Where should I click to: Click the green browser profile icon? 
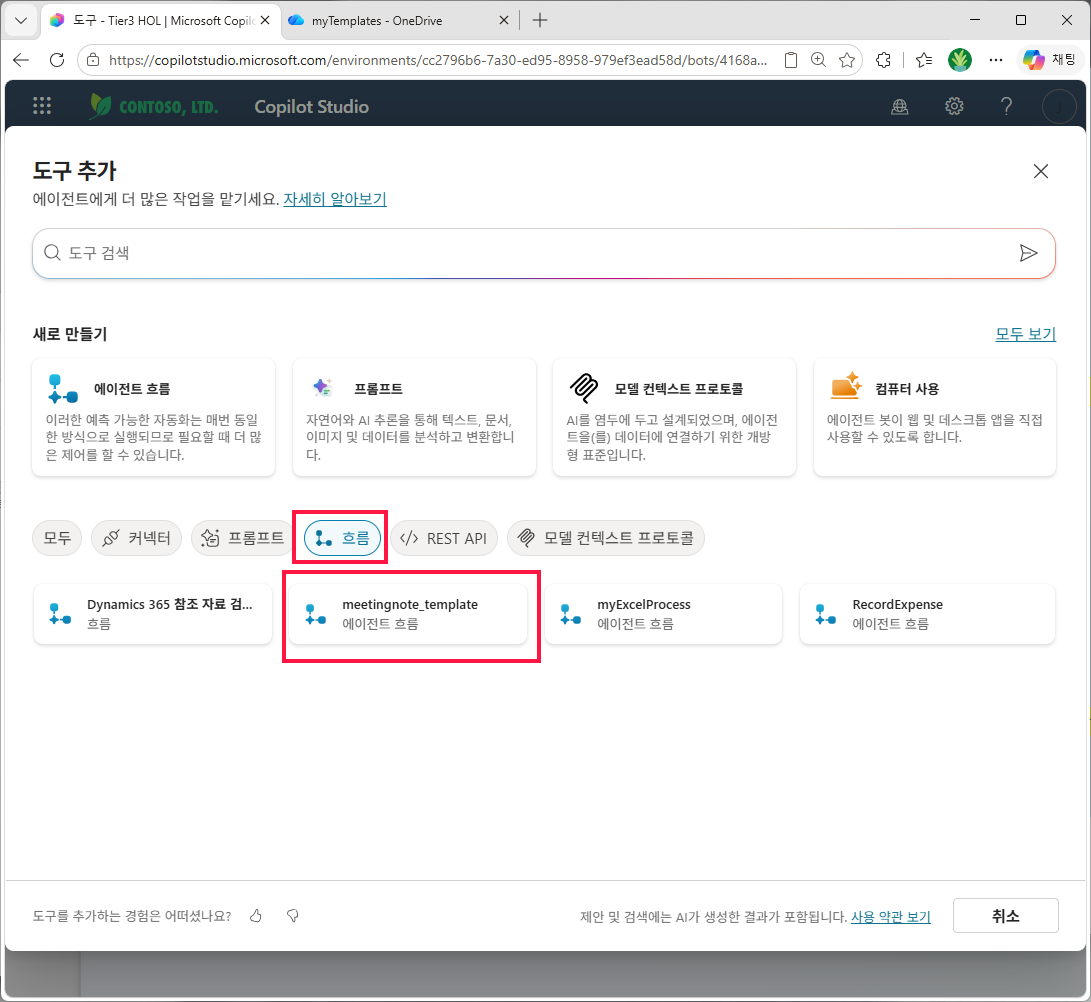click(x=959, y=61)
